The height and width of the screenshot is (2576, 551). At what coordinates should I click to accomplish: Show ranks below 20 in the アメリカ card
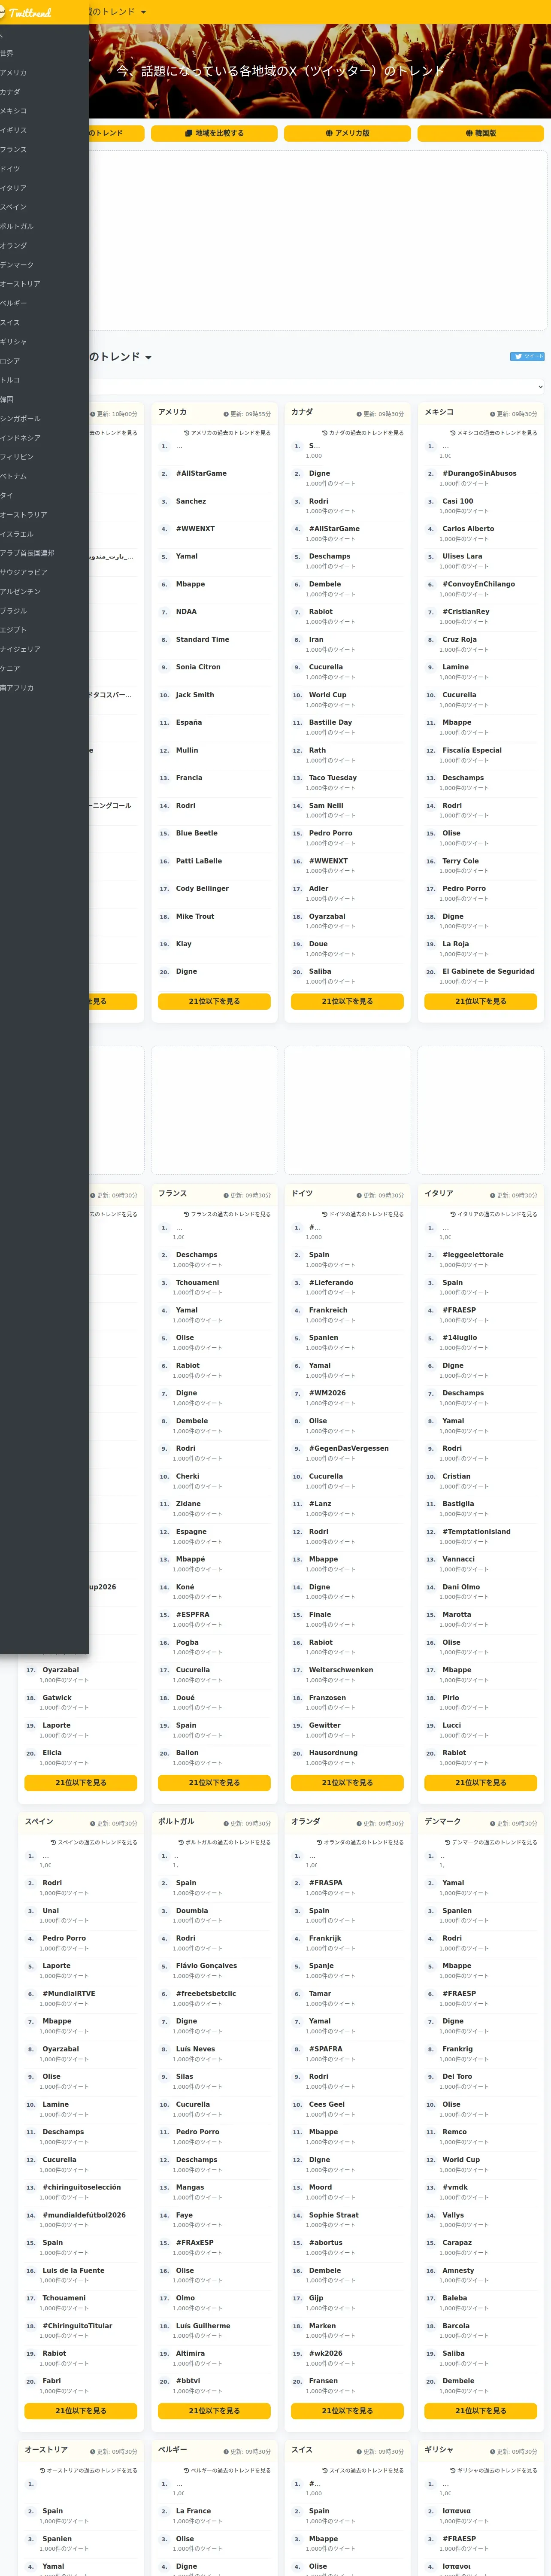coord(214,1001)
